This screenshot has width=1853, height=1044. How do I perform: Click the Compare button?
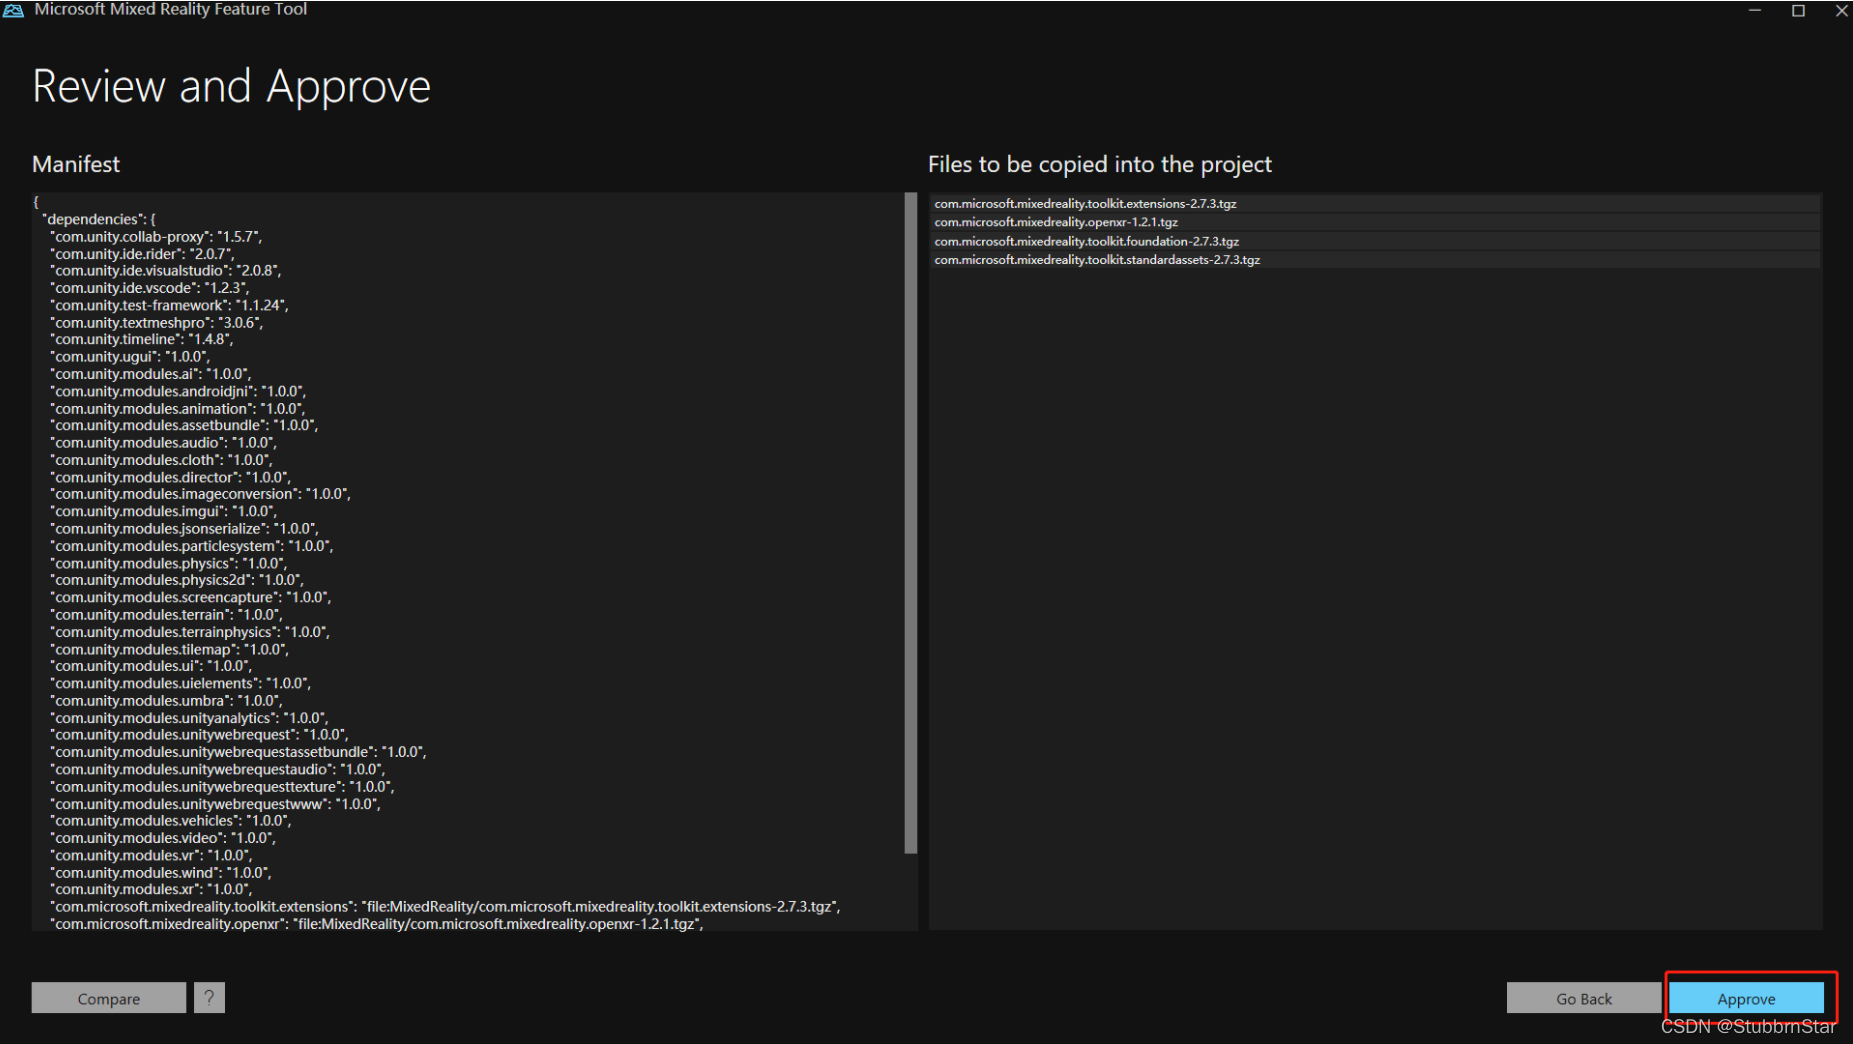point(109,998)
